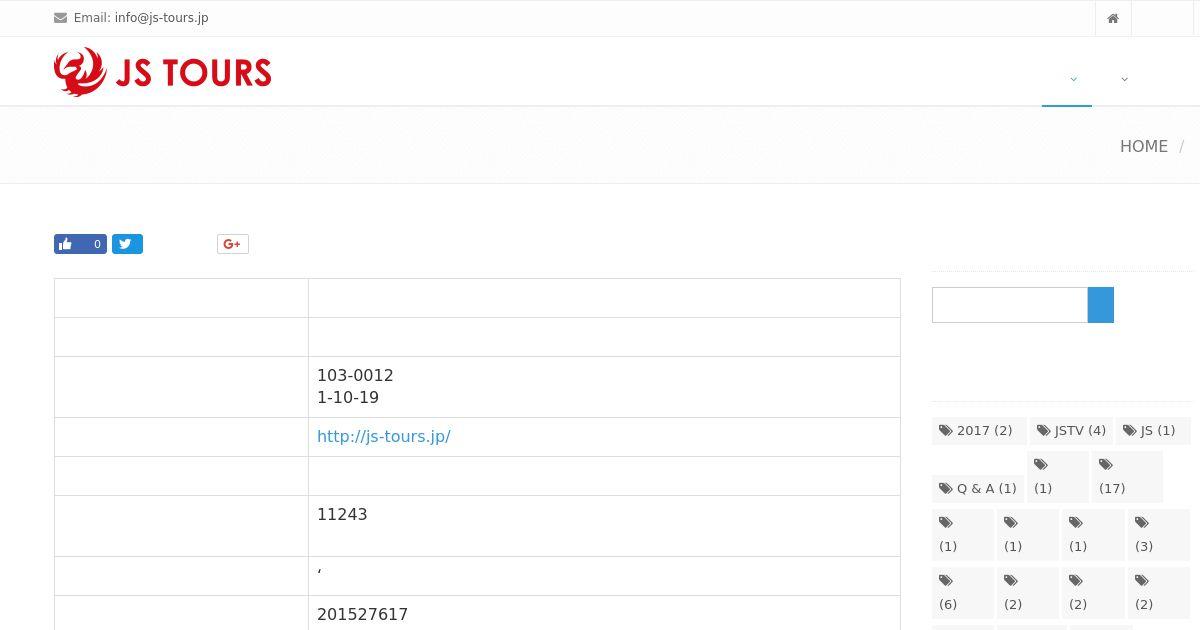Select the 2017 (2) tag

(x=976, y=431)
